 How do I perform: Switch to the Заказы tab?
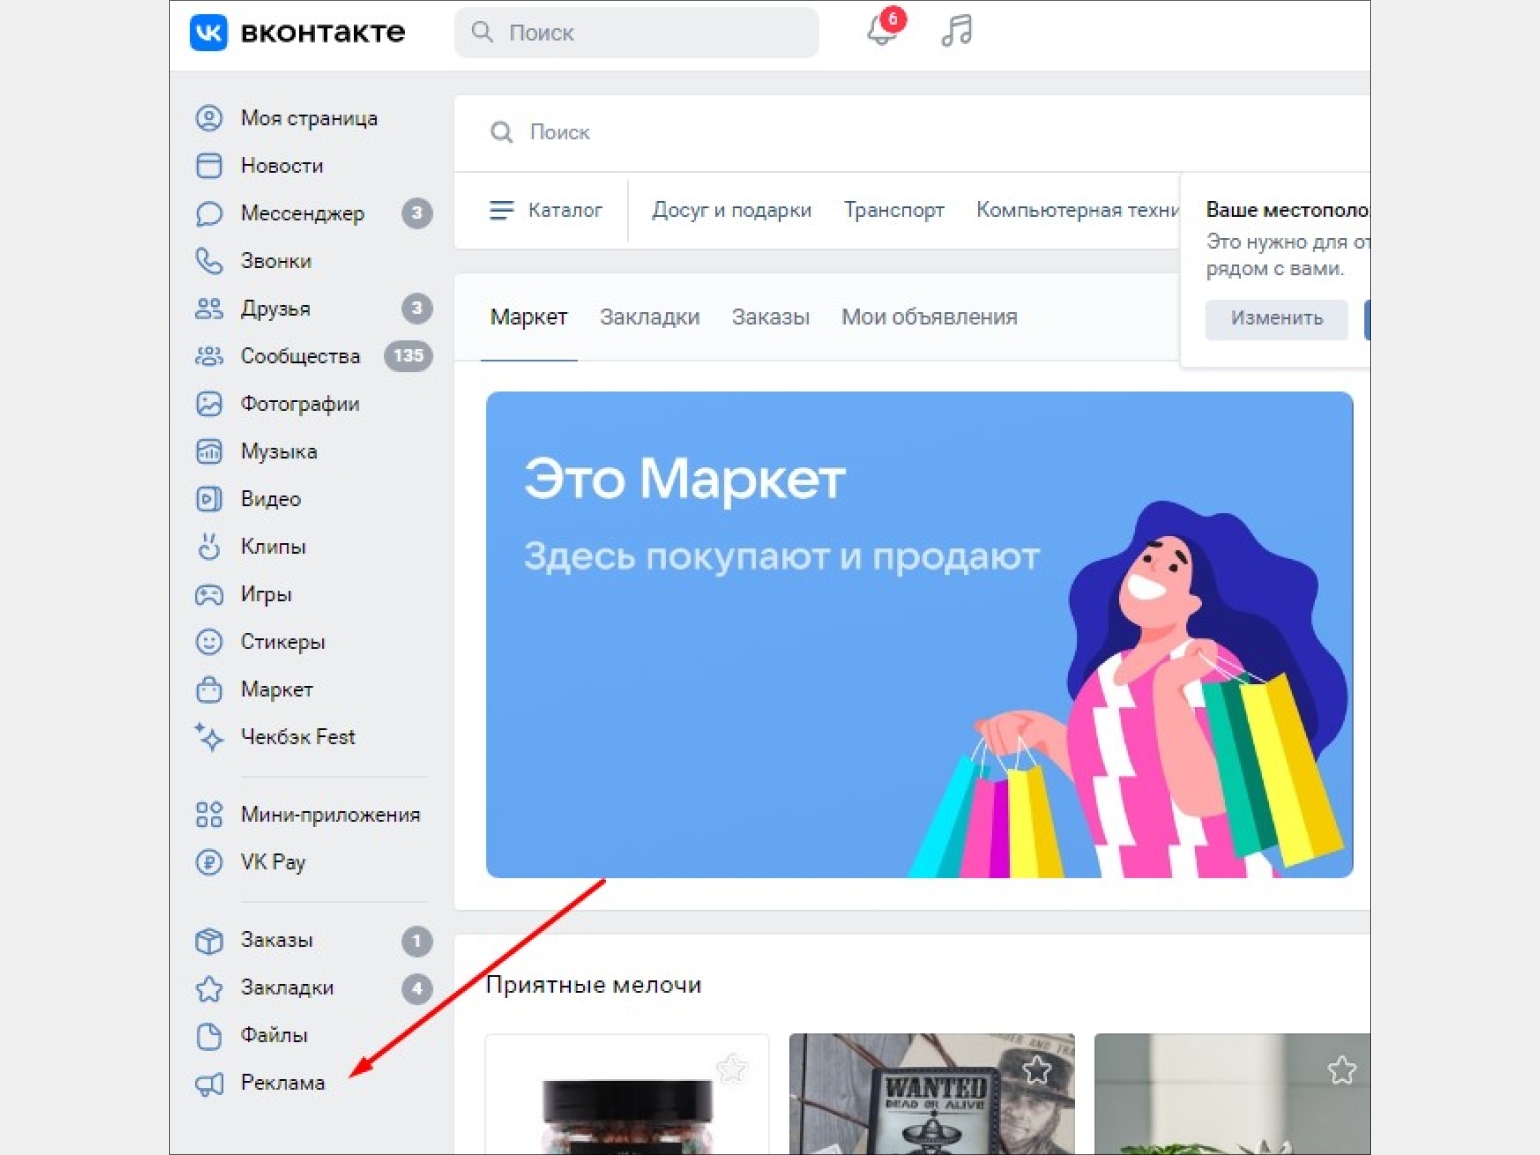[771, 317]
